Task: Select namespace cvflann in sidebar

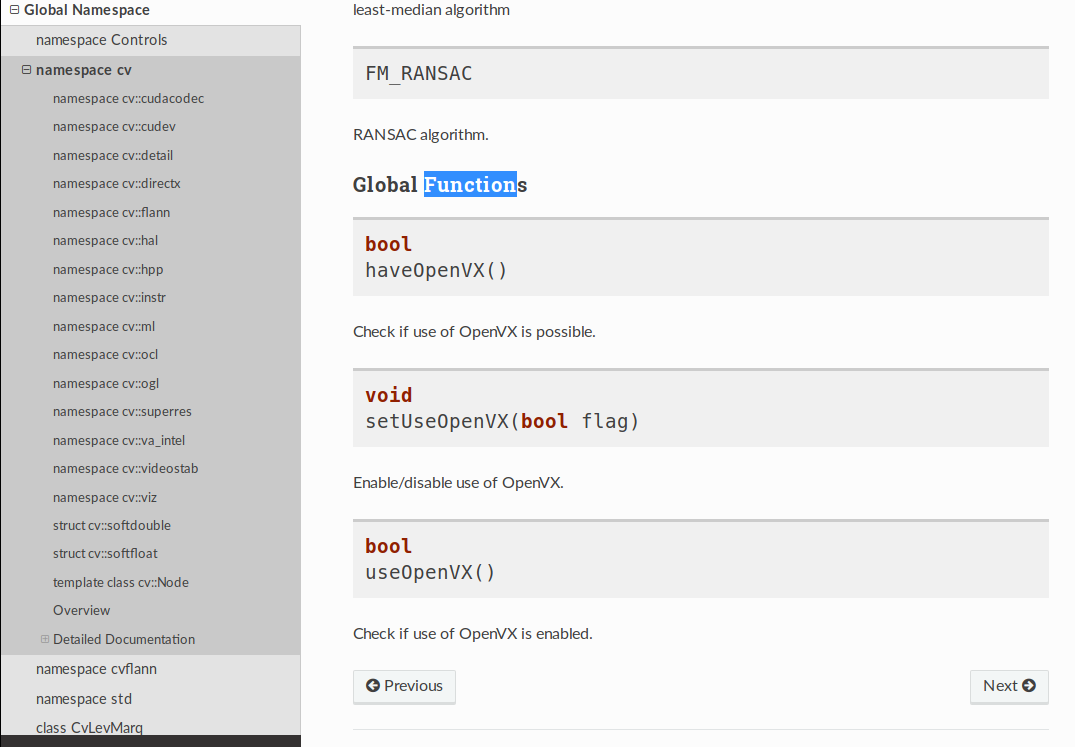Action: point(96,669)
